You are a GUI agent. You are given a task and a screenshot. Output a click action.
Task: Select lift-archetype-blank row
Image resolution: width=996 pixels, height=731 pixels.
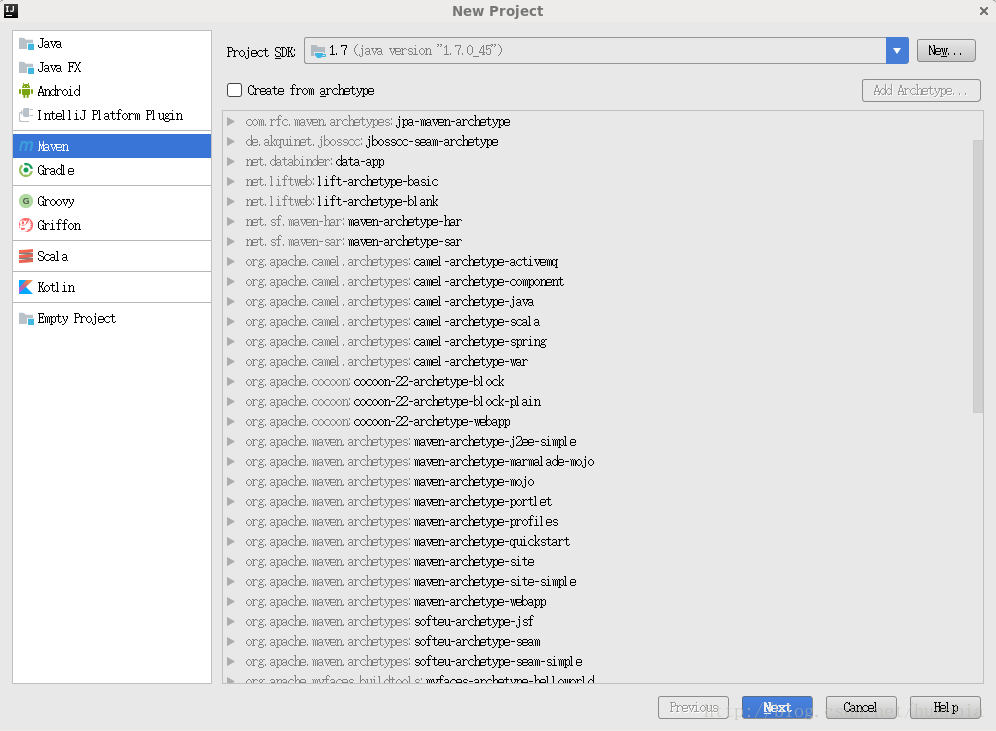click(x=598, y=201)
